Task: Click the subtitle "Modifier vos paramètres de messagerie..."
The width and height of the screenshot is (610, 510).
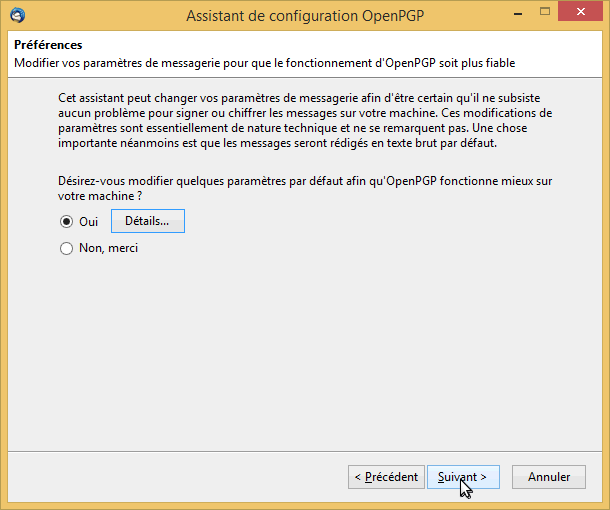Action: coord(265,63)
